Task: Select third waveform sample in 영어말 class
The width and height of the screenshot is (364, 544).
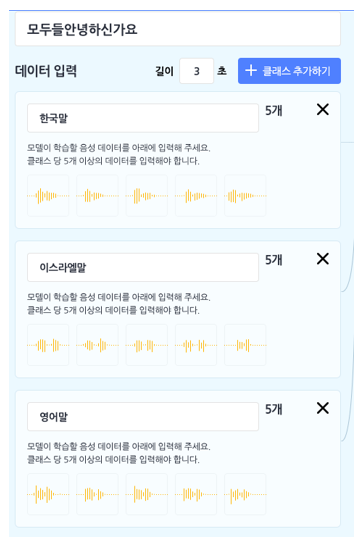Action: (x=146, y=494)
